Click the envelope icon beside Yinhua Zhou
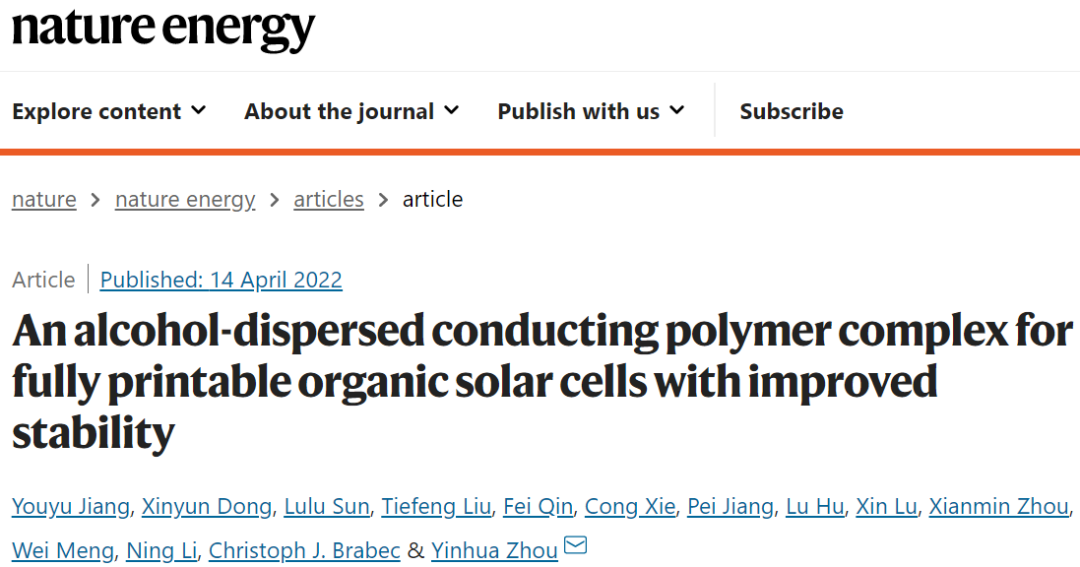Screen dimensions: 1080x567 coord(575,545)
